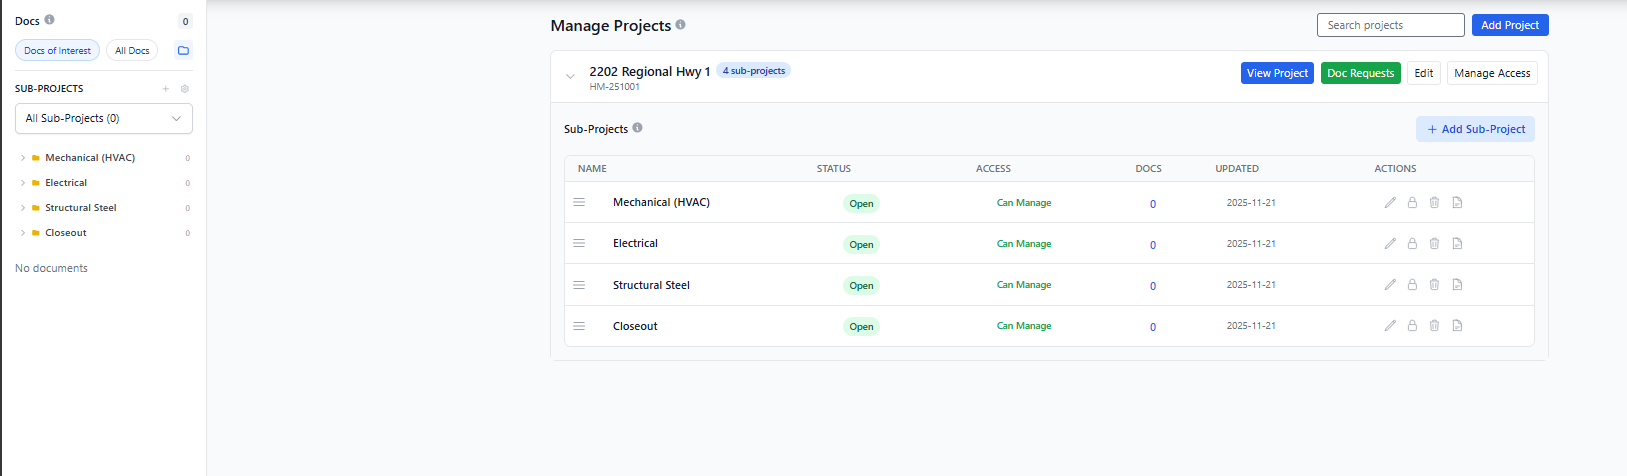
Task: Click the 4 sub-projects badge
Action: (753, 71)
